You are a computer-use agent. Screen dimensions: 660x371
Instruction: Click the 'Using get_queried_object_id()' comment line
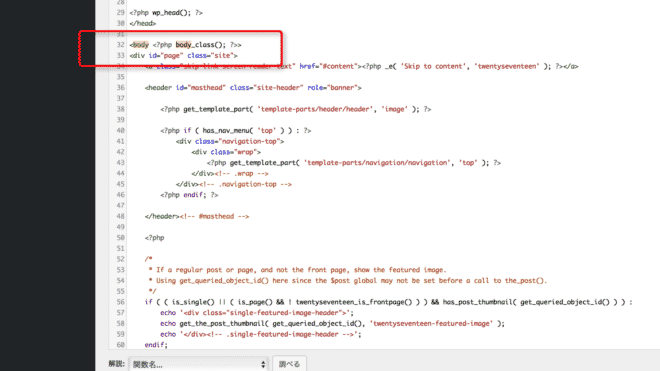pyautogui.click(x=348, y=280)
